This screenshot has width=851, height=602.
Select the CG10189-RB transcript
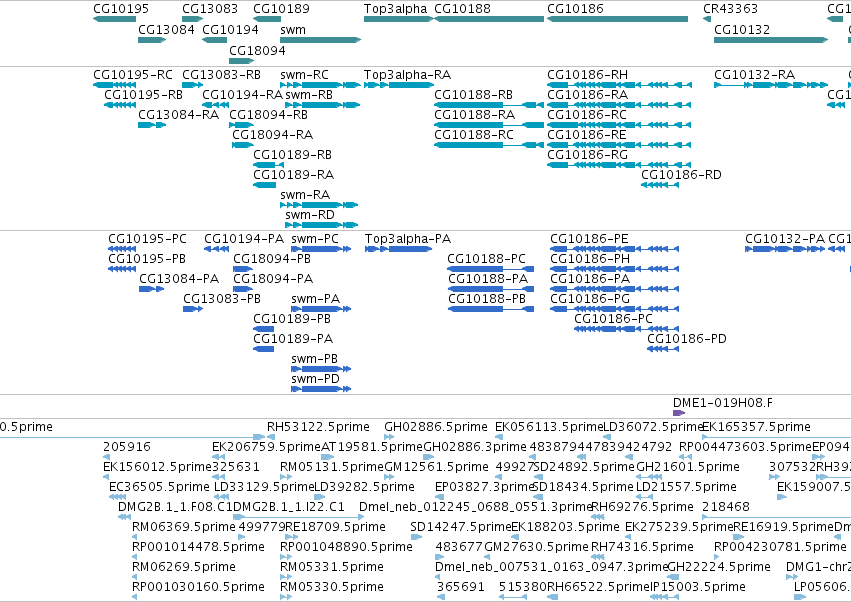pos(268,165)
